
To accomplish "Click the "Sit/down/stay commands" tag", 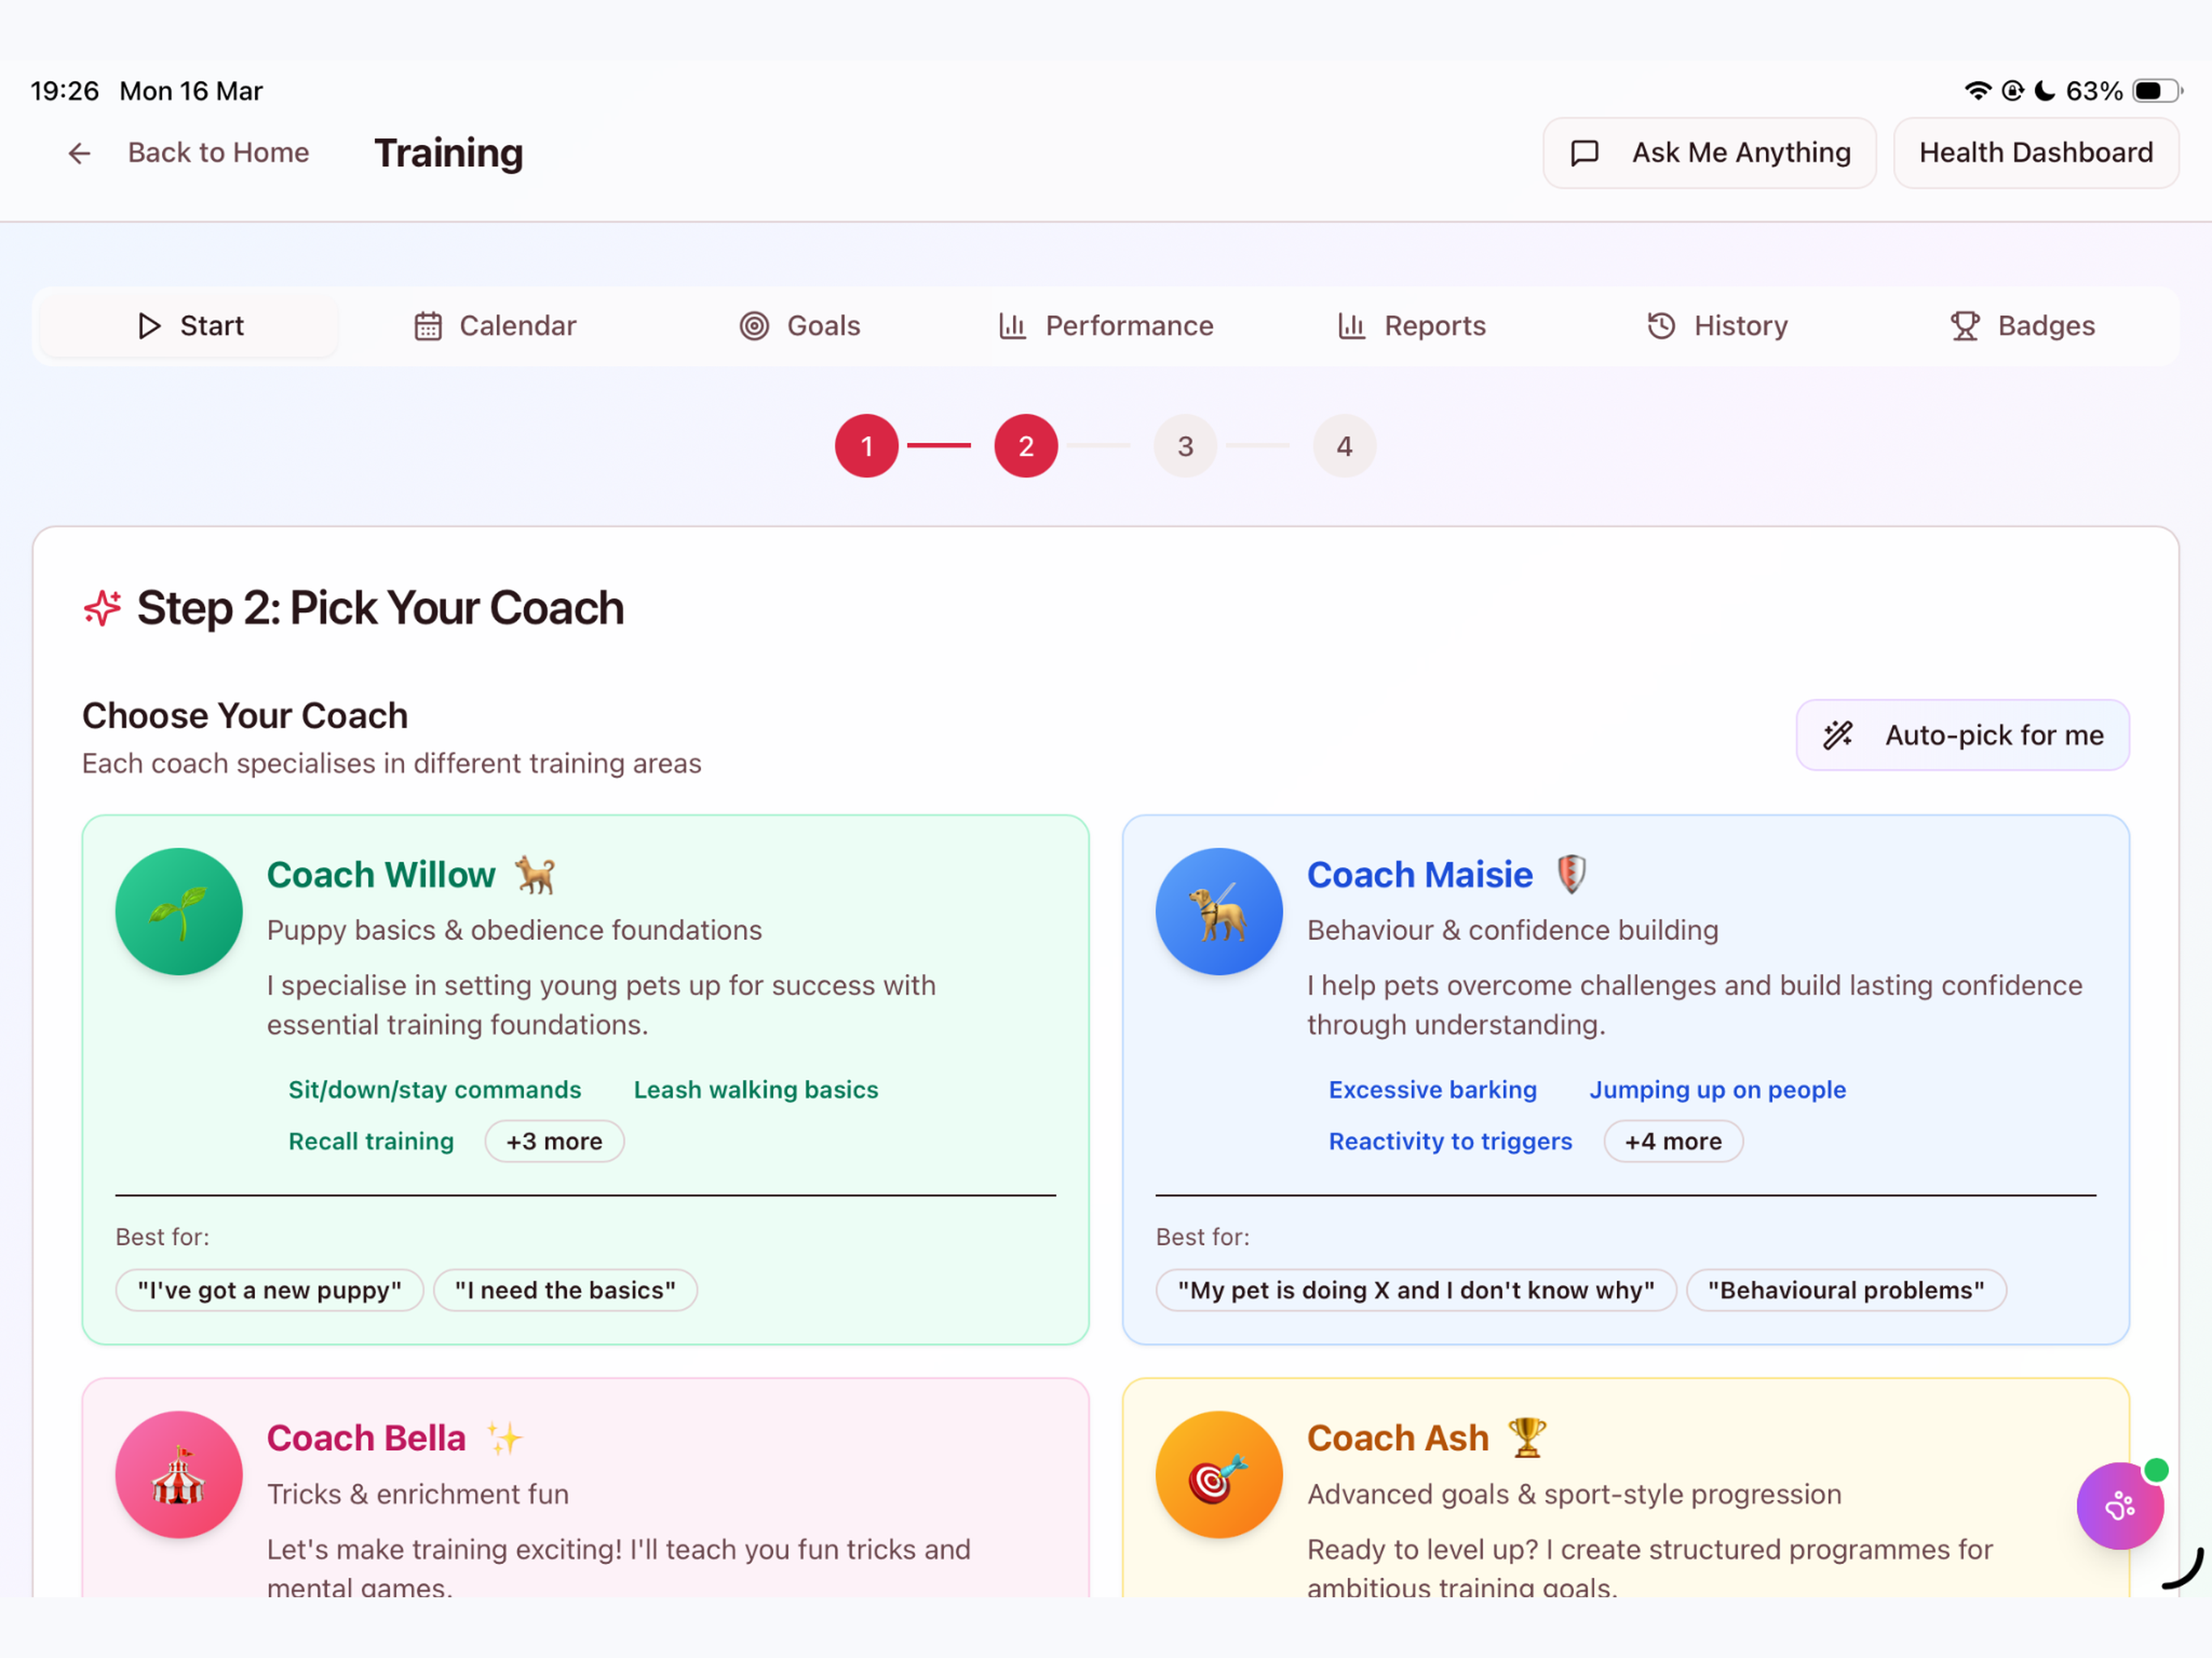I will pos(434,1089).
